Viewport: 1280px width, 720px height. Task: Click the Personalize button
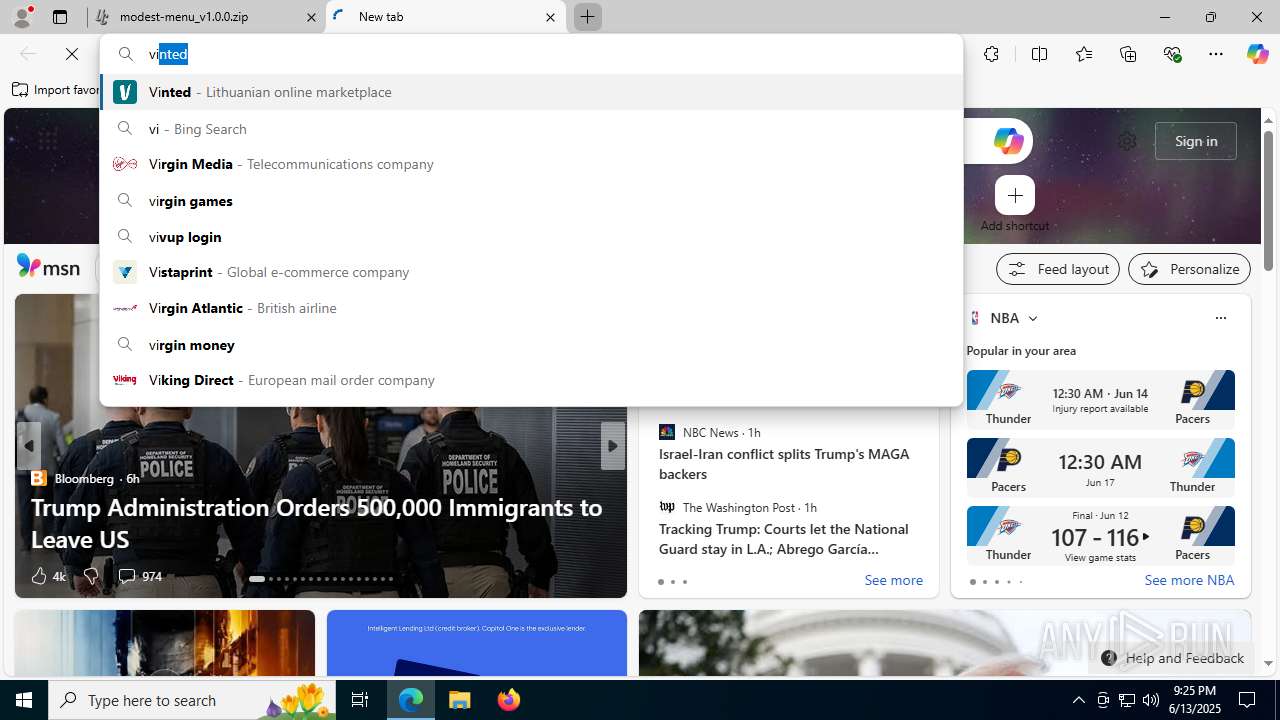tap(1189, 269)
